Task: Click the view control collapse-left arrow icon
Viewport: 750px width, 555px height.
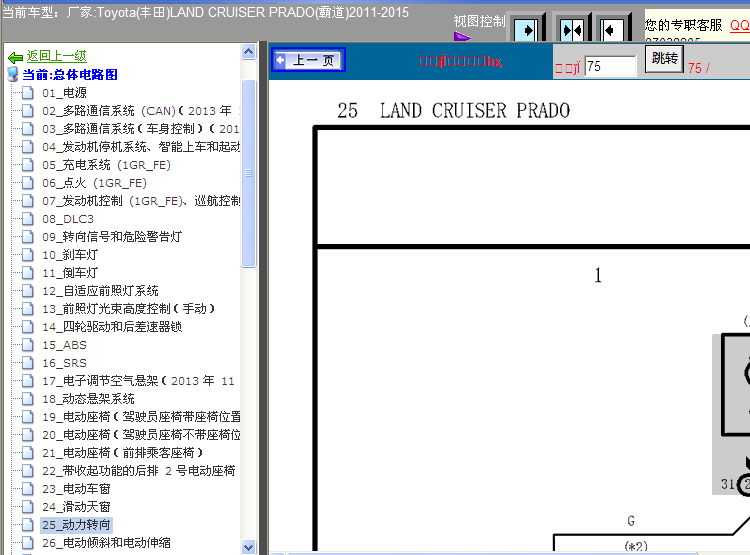Action: point(612,31)
